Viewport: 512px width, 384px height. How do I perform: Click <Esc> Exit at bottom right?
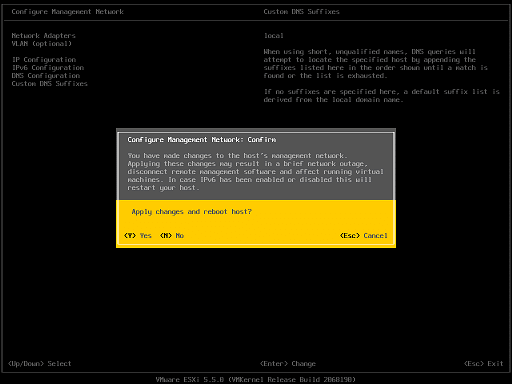point(484,364)
